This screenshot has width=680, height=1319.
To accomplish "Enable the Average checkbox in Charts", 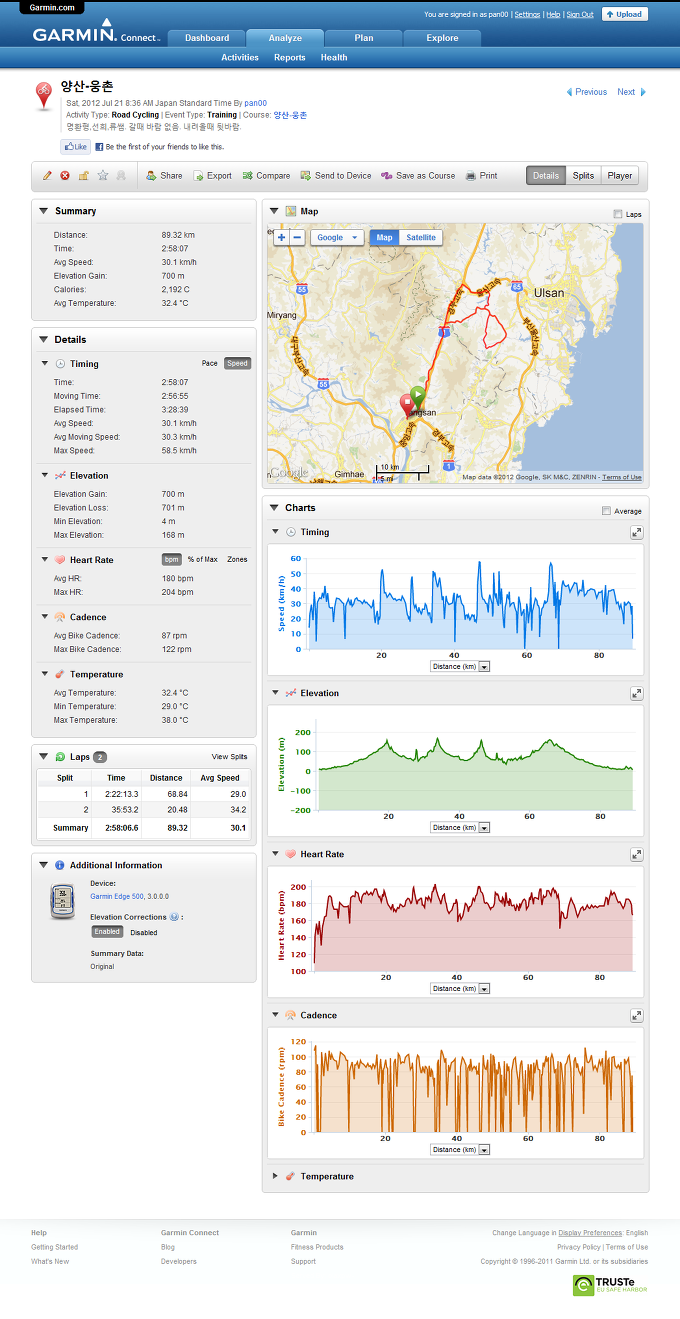I will pos(606,511).
